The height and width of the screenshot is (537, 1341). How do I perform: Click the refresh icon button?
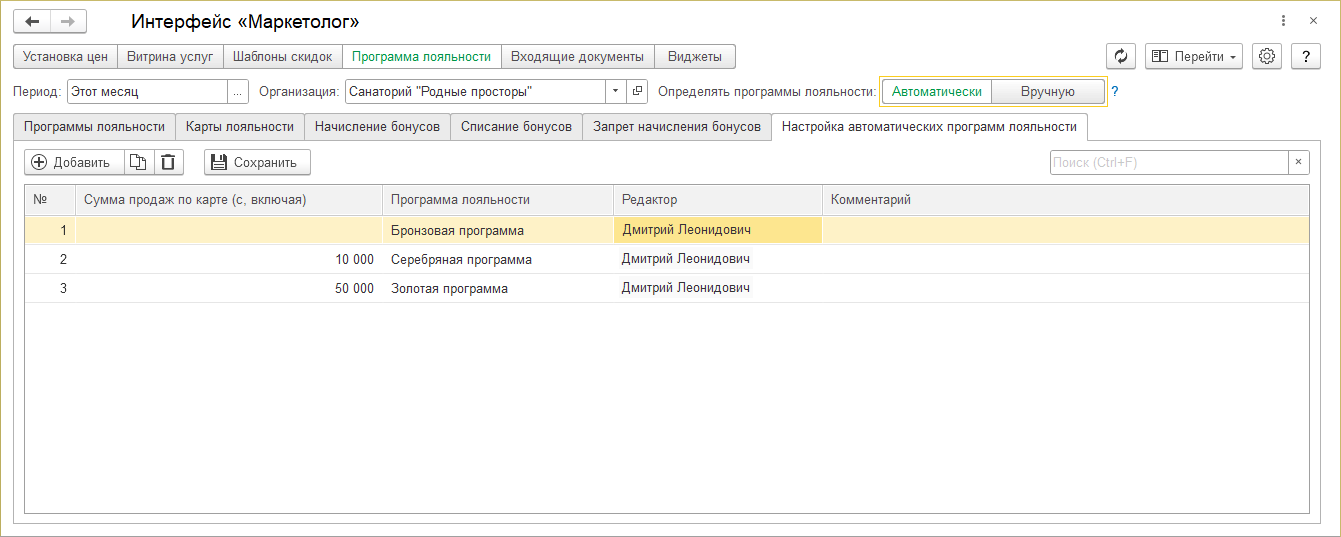pyautogui.click(x=1120, y=57)
